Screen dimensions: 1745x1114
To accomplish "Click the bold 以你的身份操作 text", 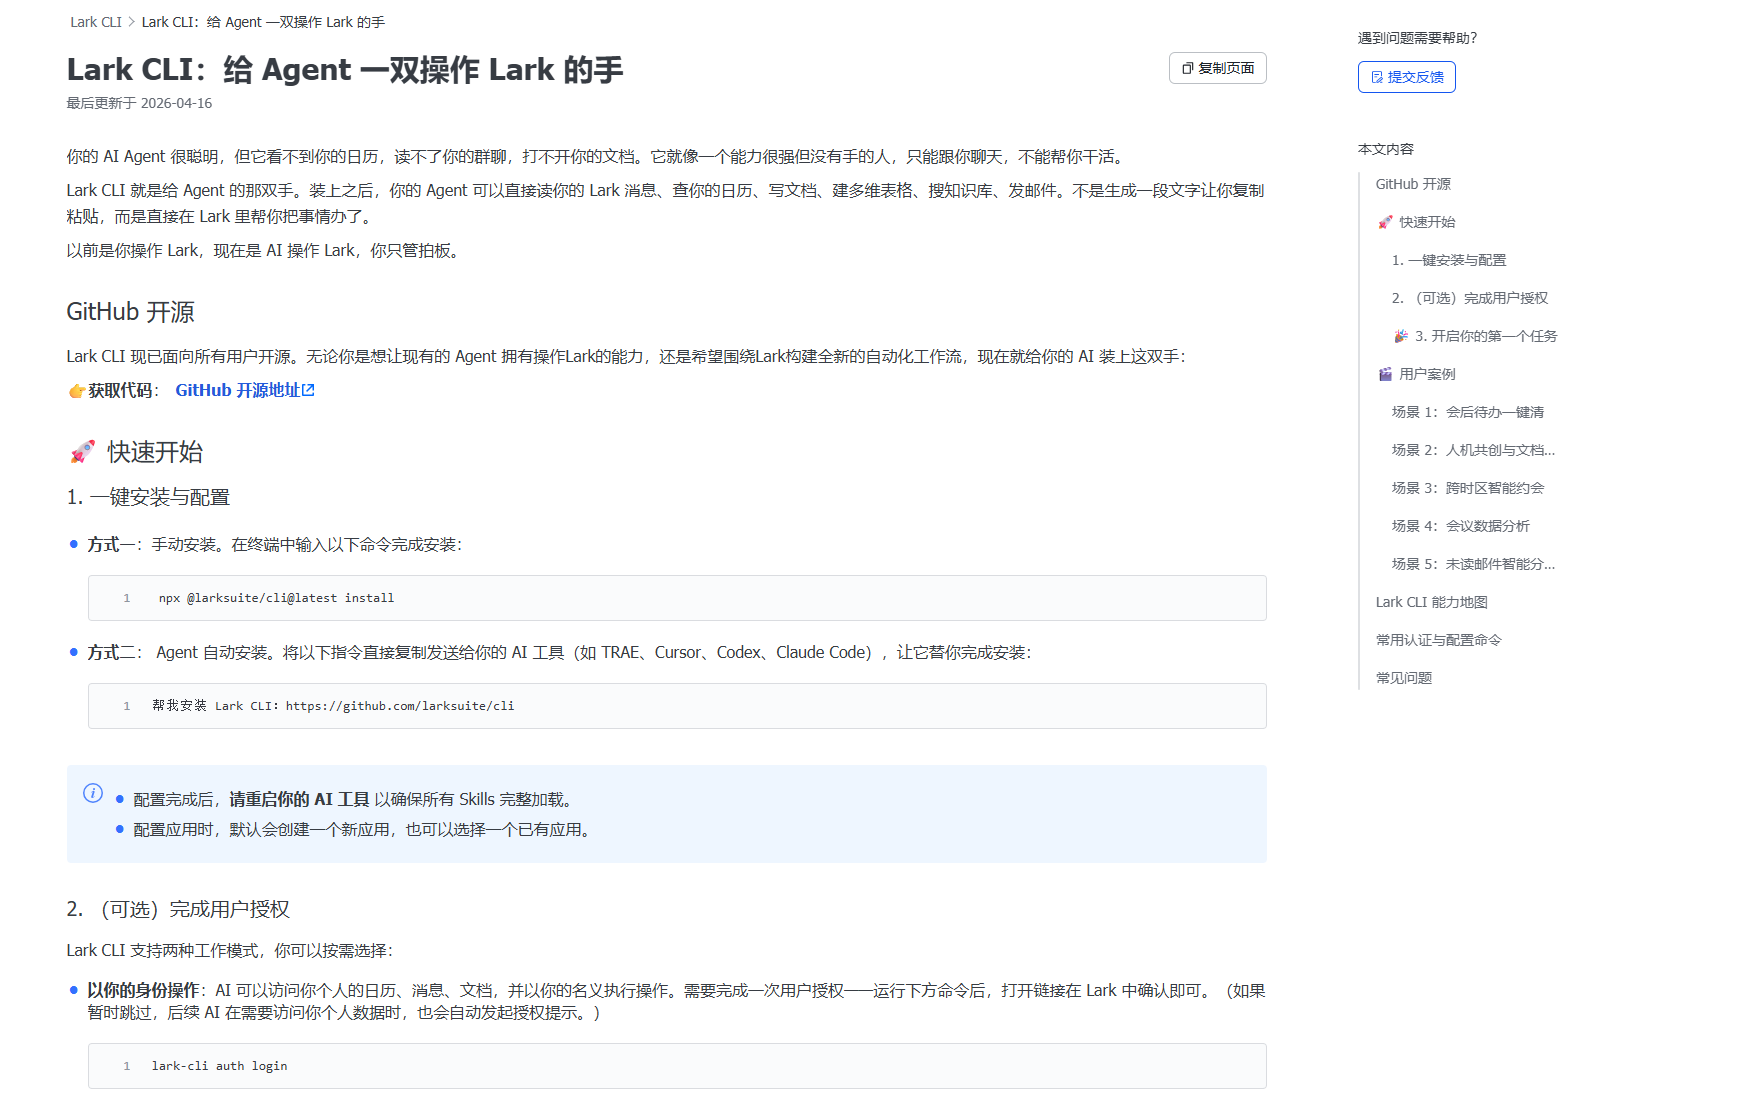I will pos(143,991).
